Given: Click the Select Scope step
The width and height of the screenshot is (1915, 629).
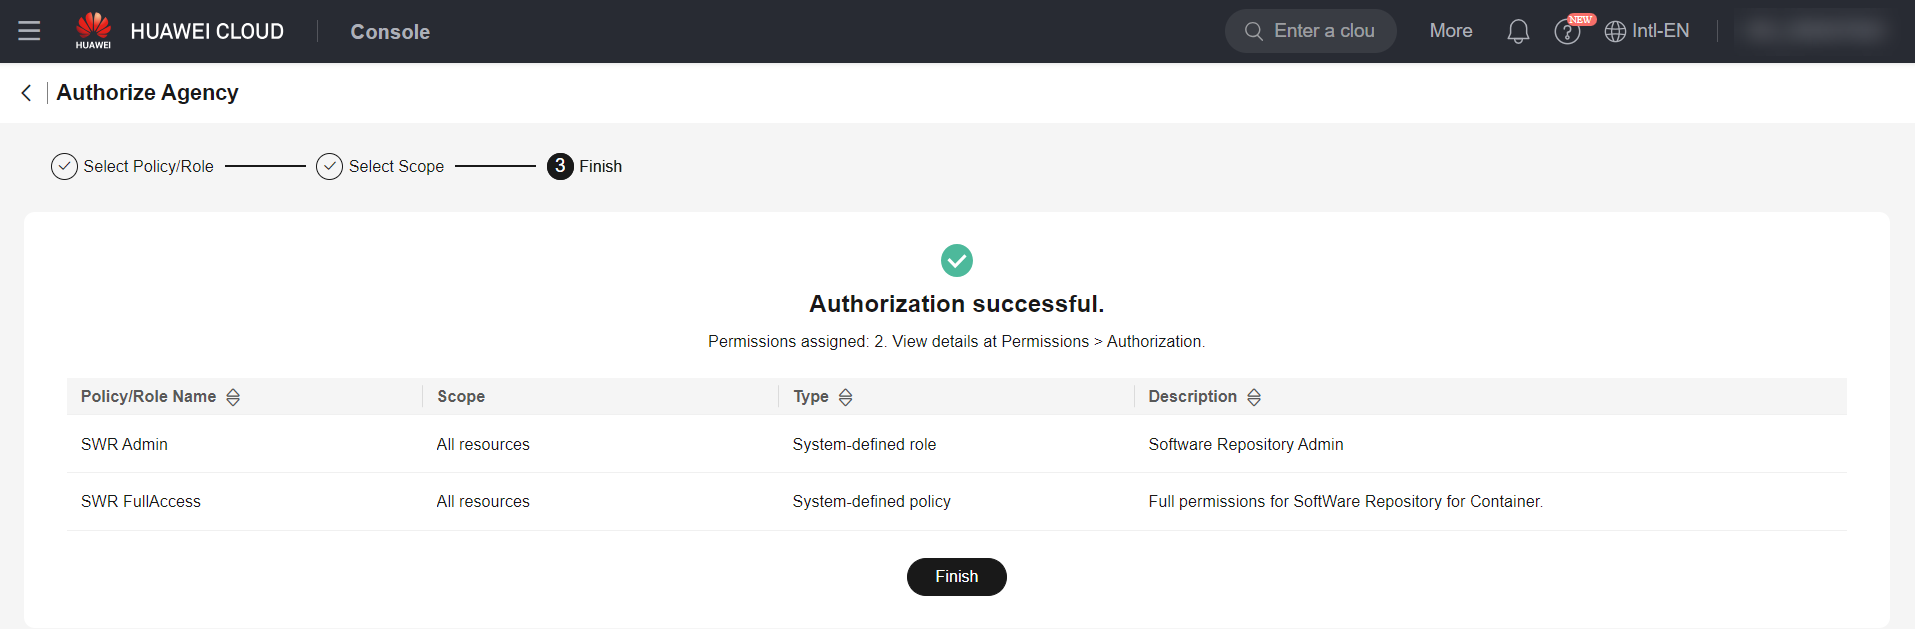Looking at the screenshot, I should click(x=396, y=167).
